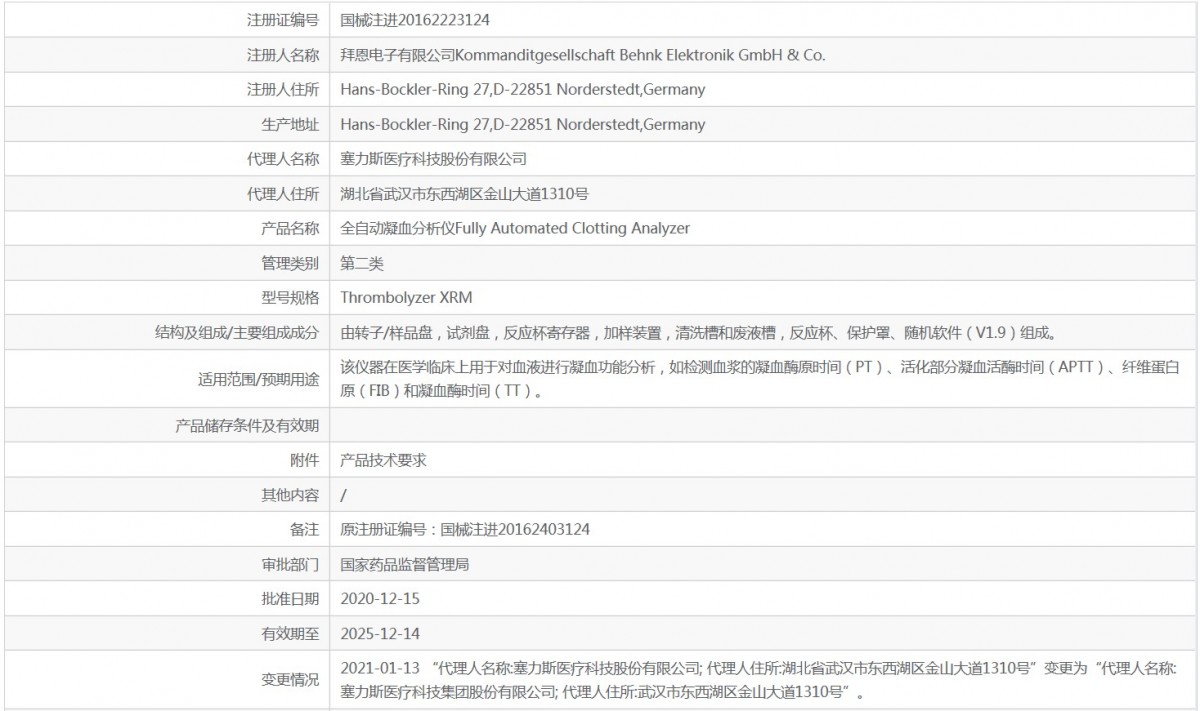Select expiry date 2025-12-14
The image size is (1200, 711).
[x=382, y=634]
